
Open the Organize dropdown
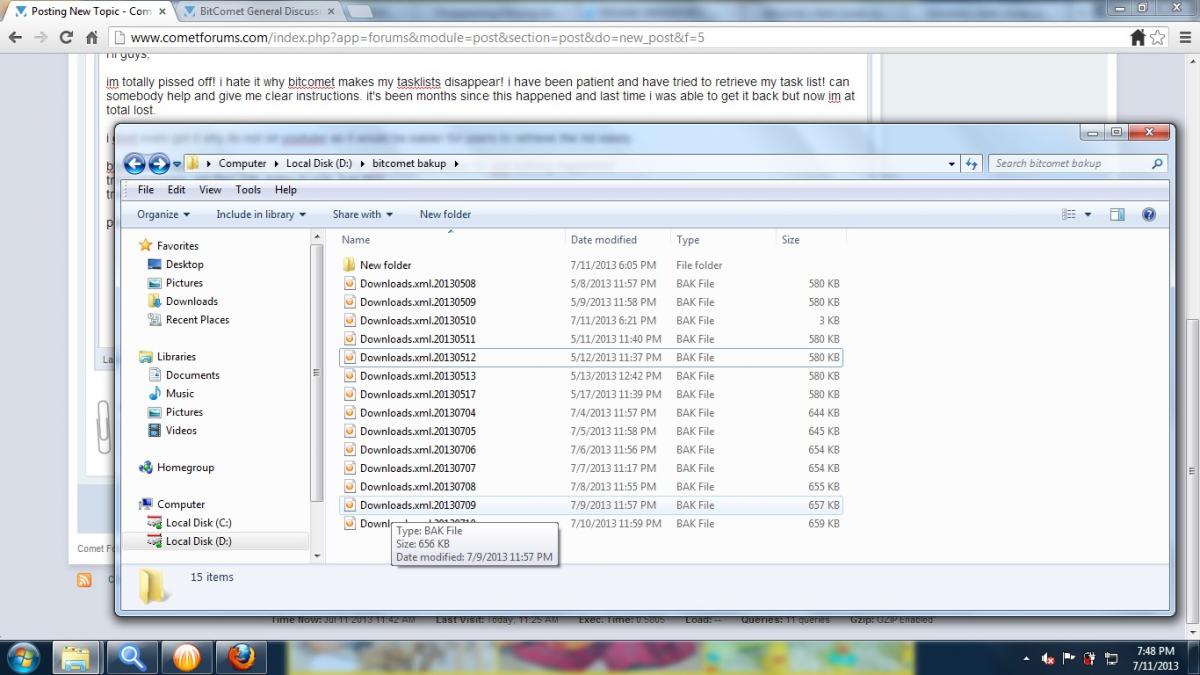tap(164, 214)
